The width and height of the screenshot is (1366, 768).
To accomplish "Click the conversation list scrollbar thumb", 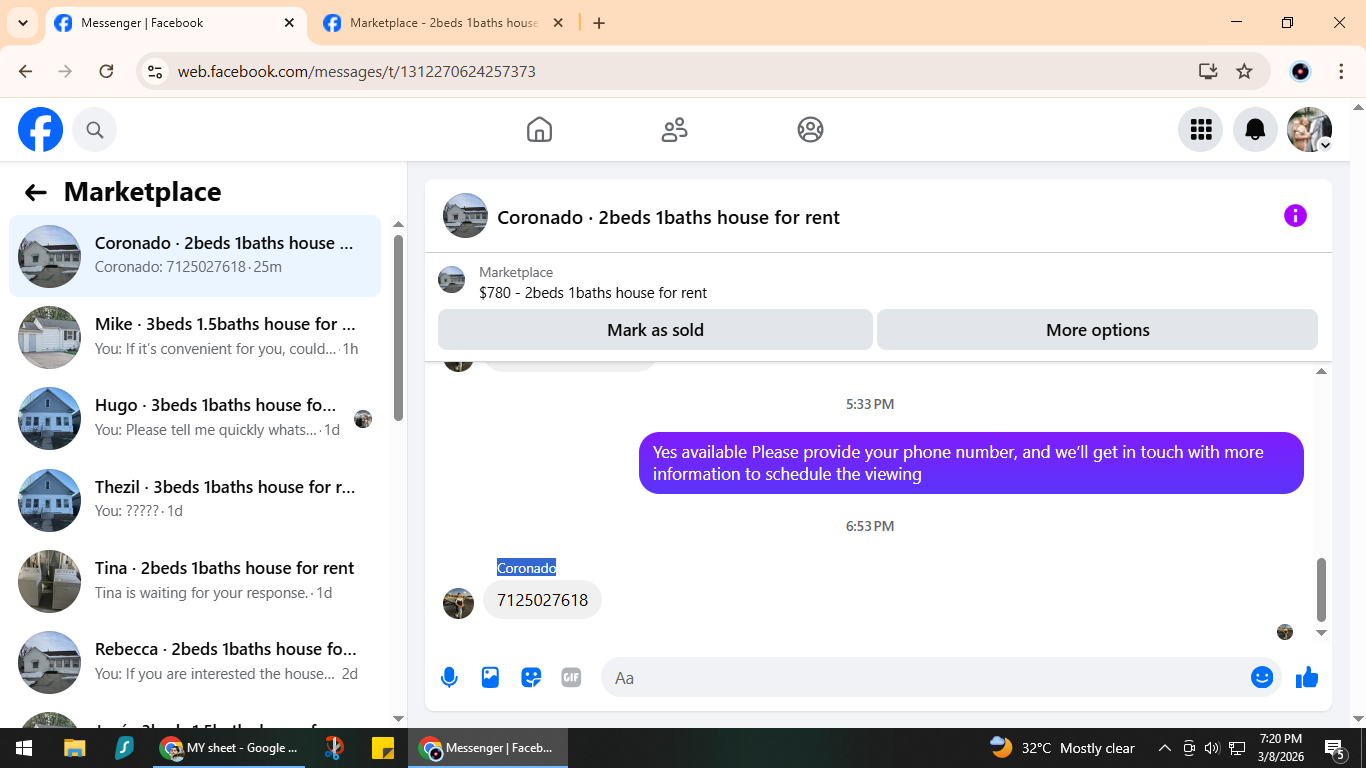I will (399, 328).
